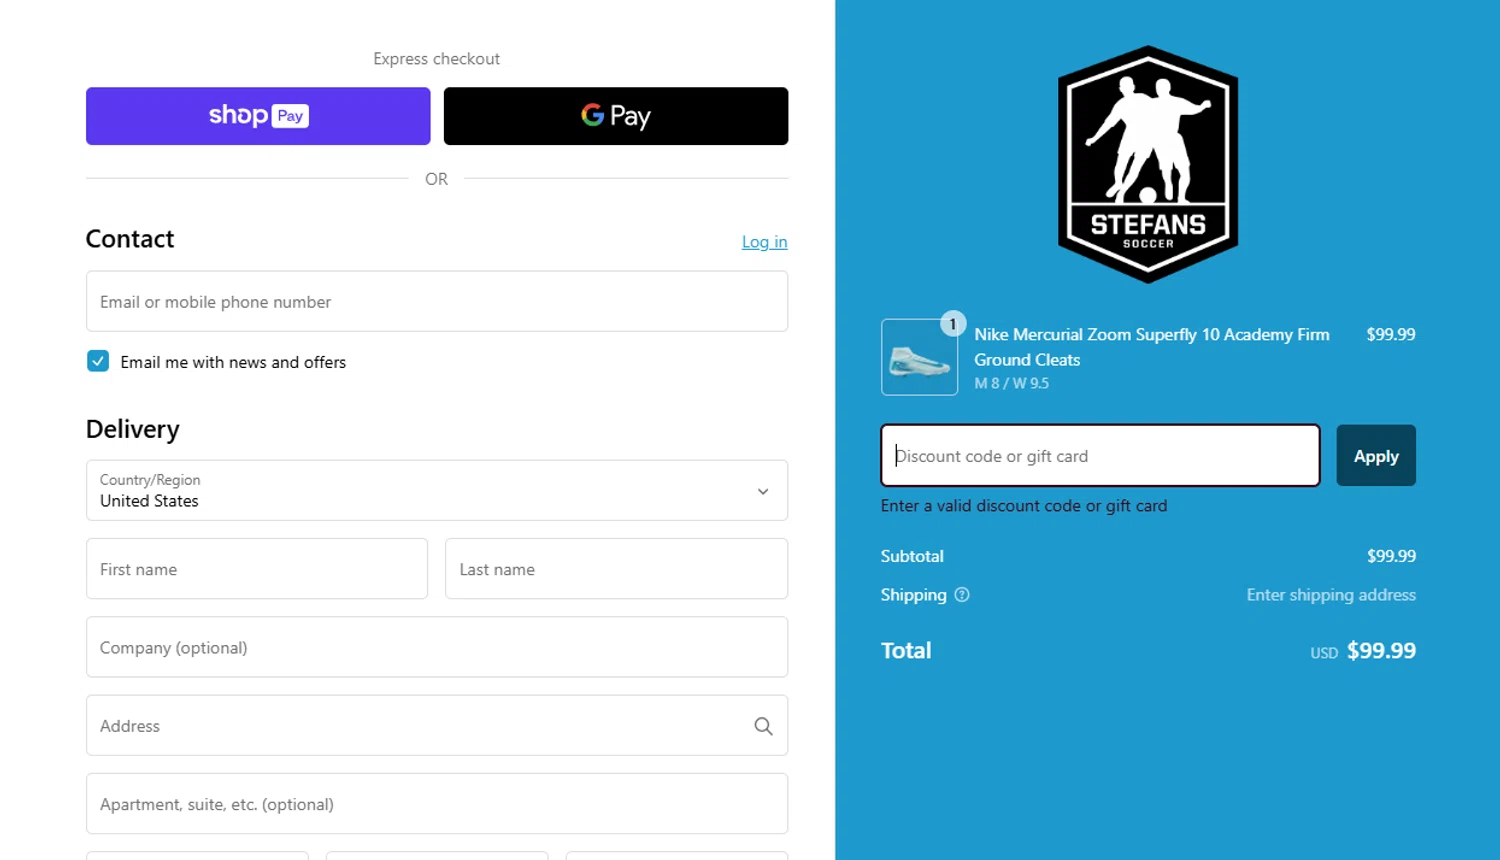
Task: Click the Company (optional) field
Action: [x=437, y=647]
